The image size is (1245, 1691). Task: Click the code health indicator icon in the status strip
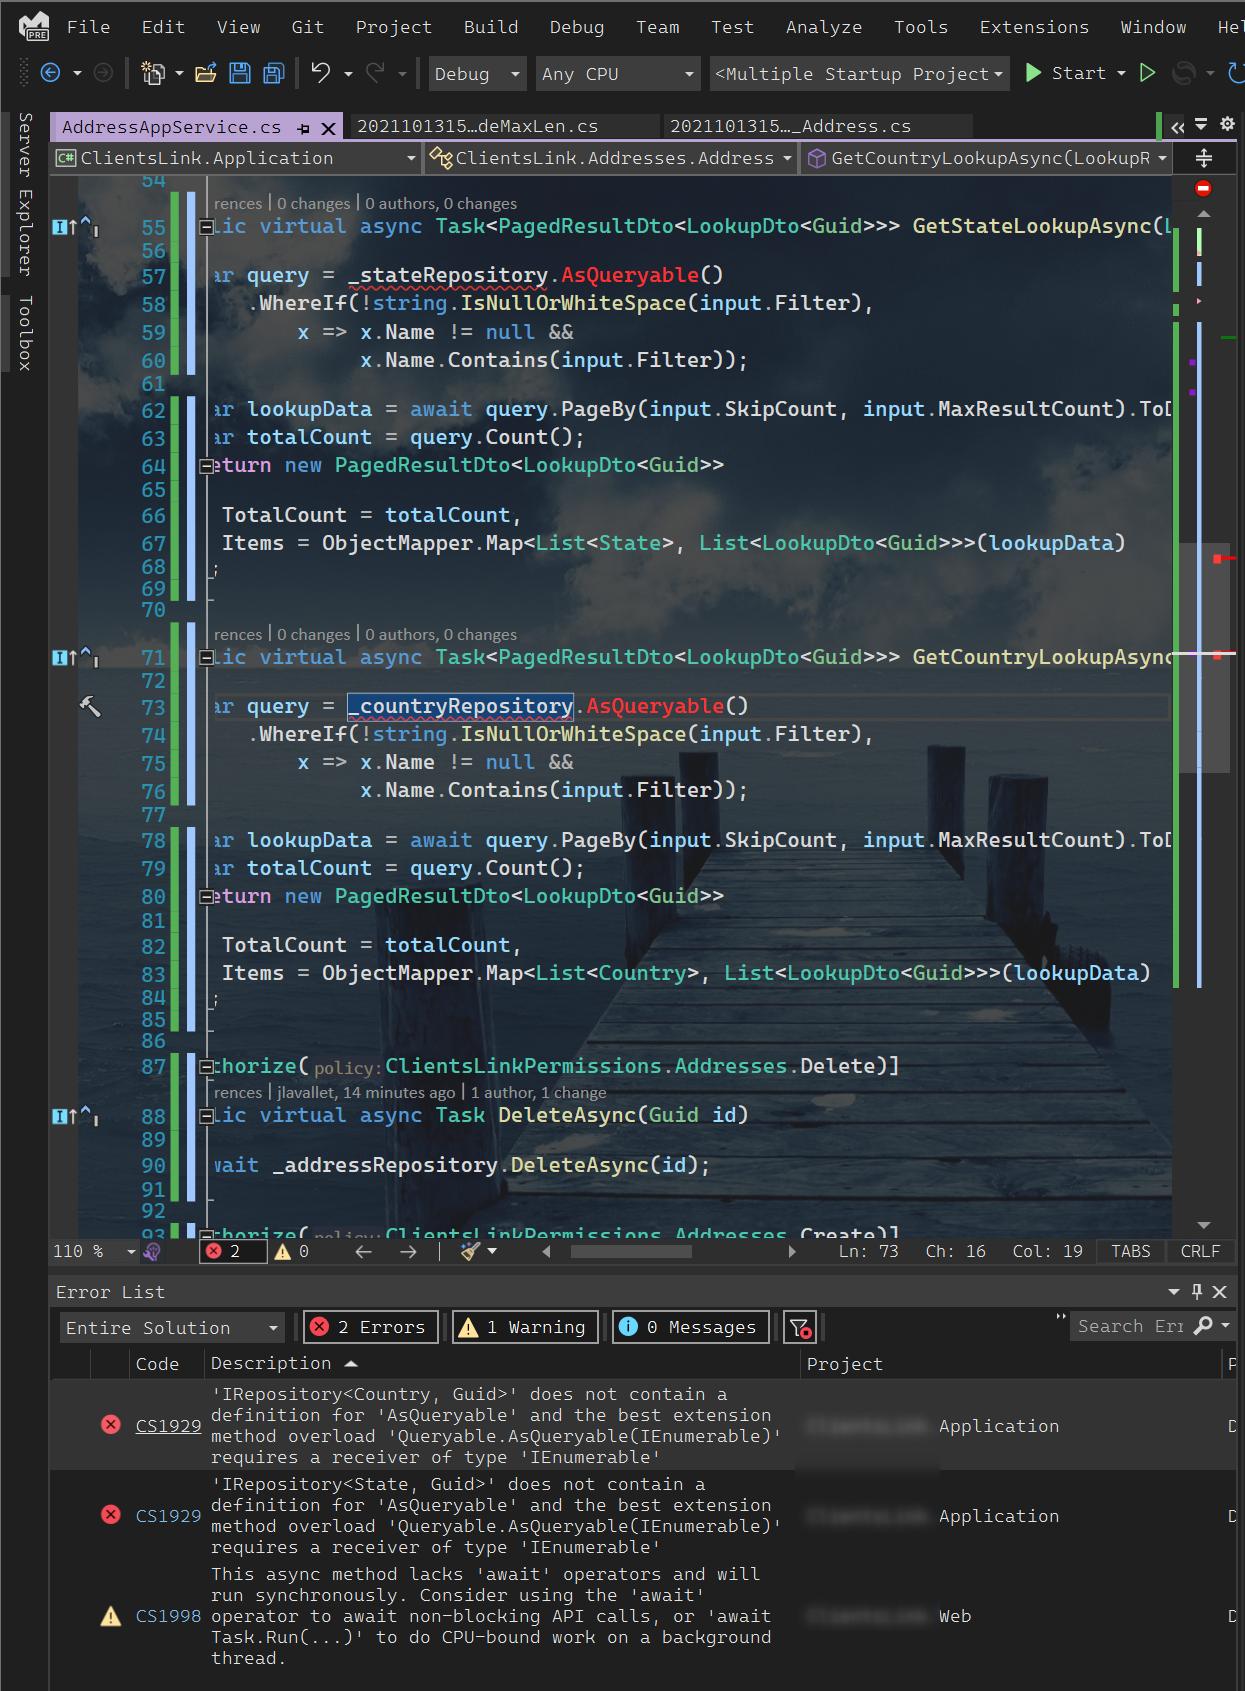coord(152,1251)
